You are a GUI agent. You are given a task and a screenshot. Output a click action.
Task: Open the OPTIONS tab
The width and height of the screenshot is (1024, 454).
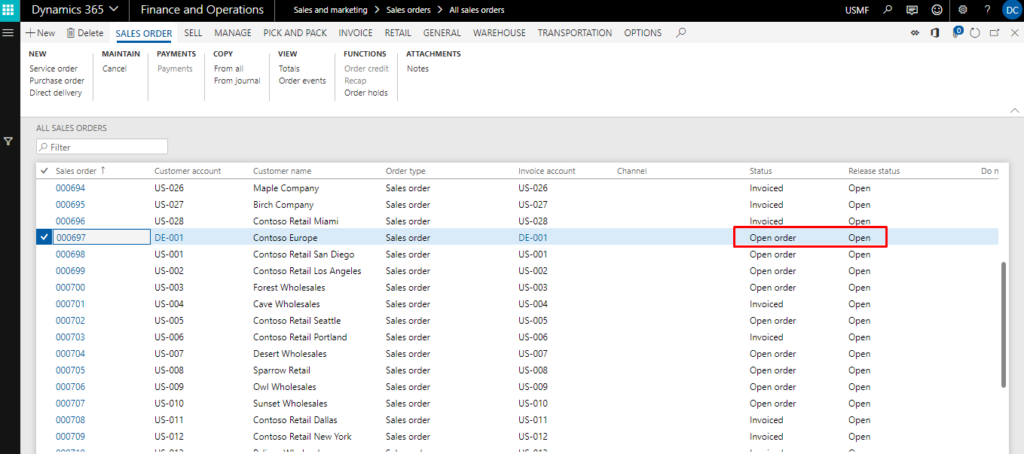coord(643,33)
